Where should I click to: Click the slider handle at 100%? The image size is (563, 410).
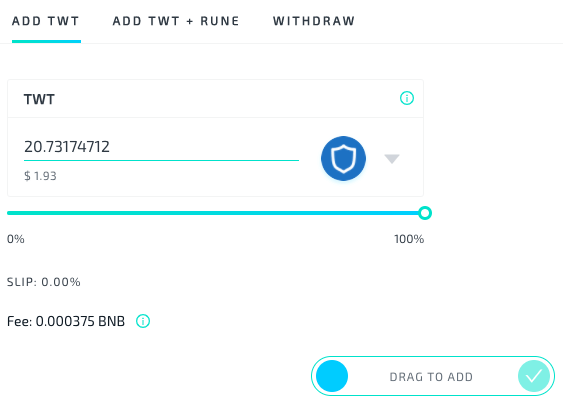click(x=425, y=213)
